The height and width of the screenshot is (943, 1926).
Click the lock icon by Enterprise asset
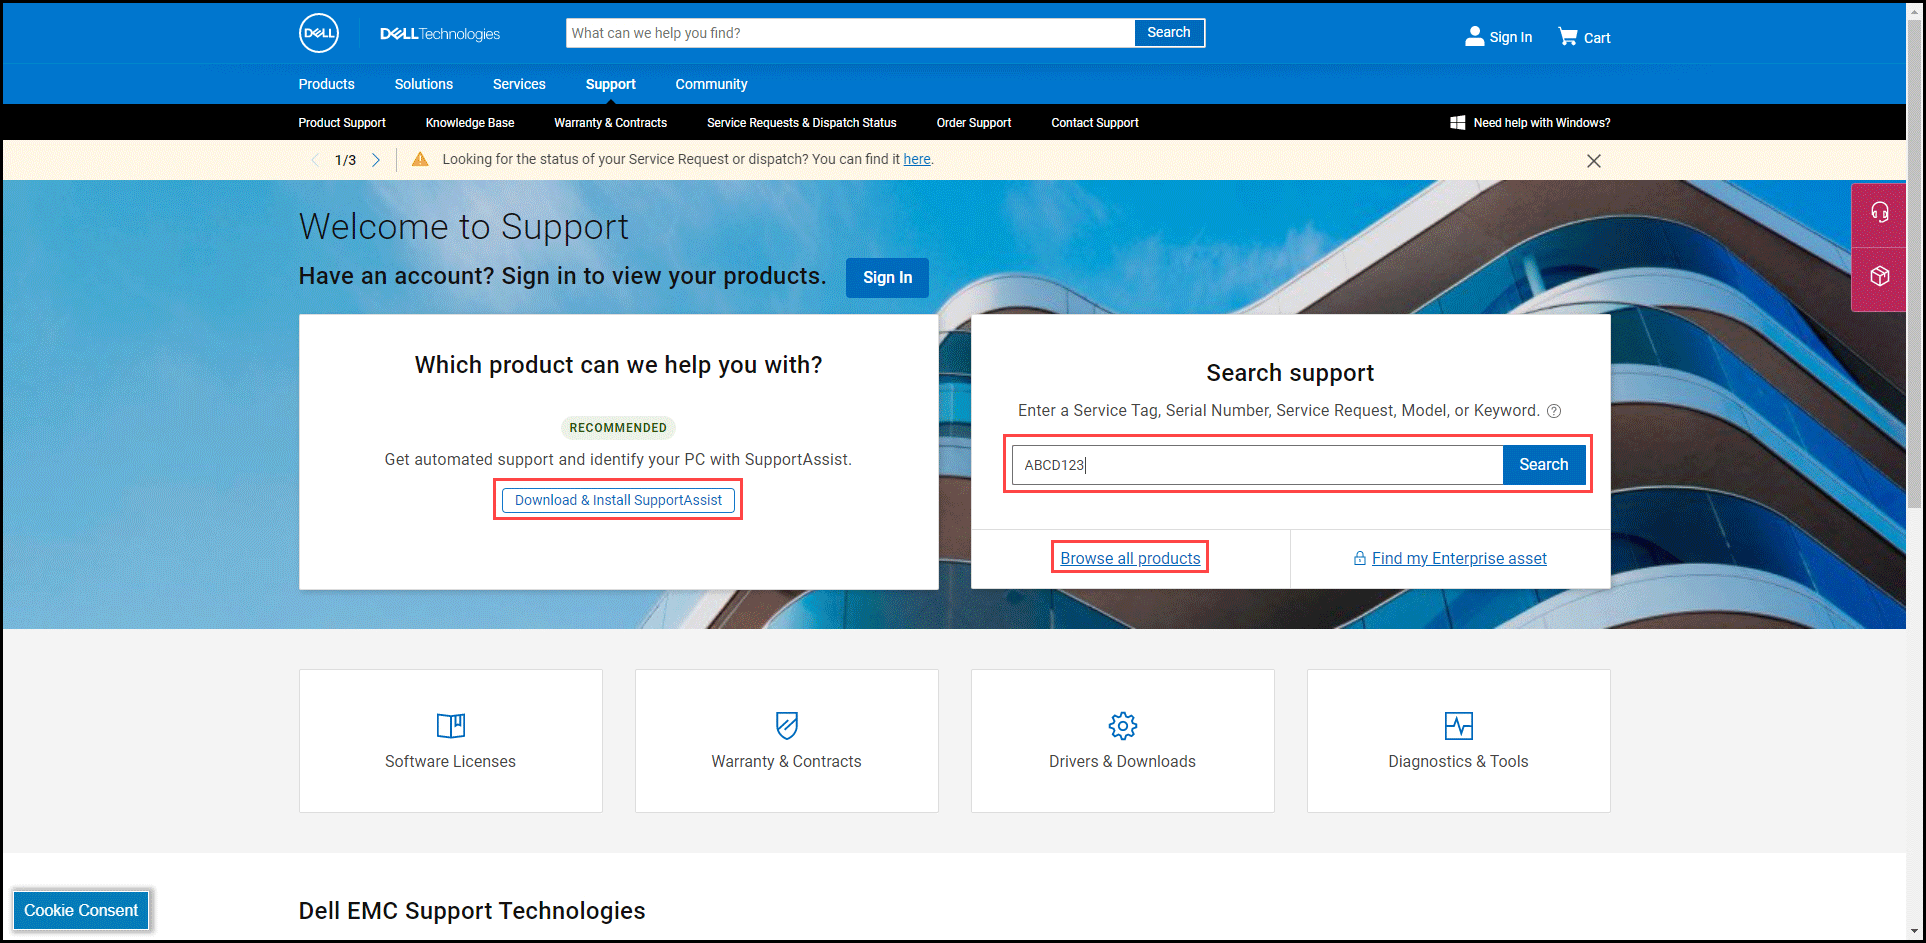tap(1360, 558)
